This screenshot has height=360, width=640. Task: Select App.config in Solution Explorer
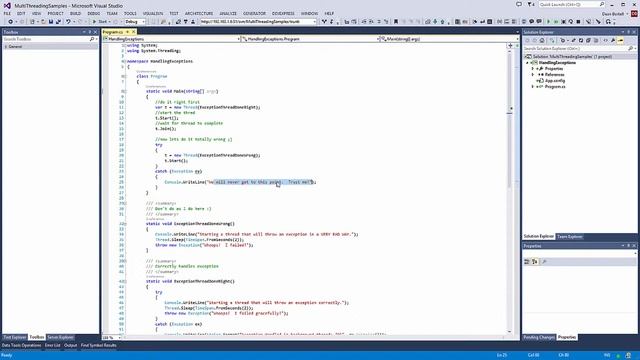click(555, 81)
